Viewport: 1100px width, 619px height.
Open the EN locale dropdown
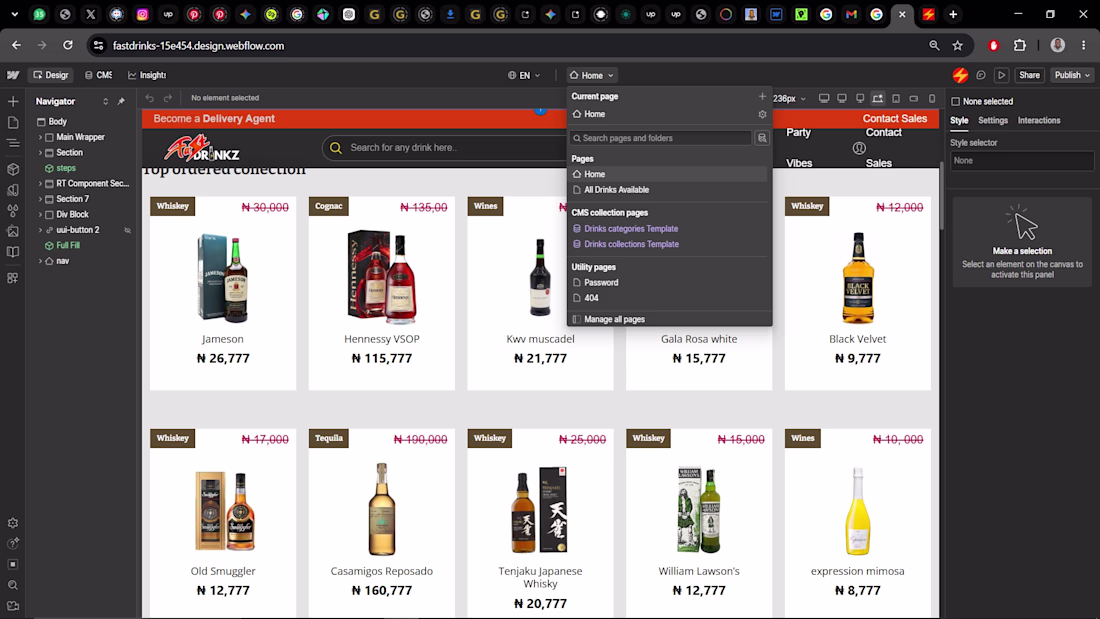pos(524,75)
